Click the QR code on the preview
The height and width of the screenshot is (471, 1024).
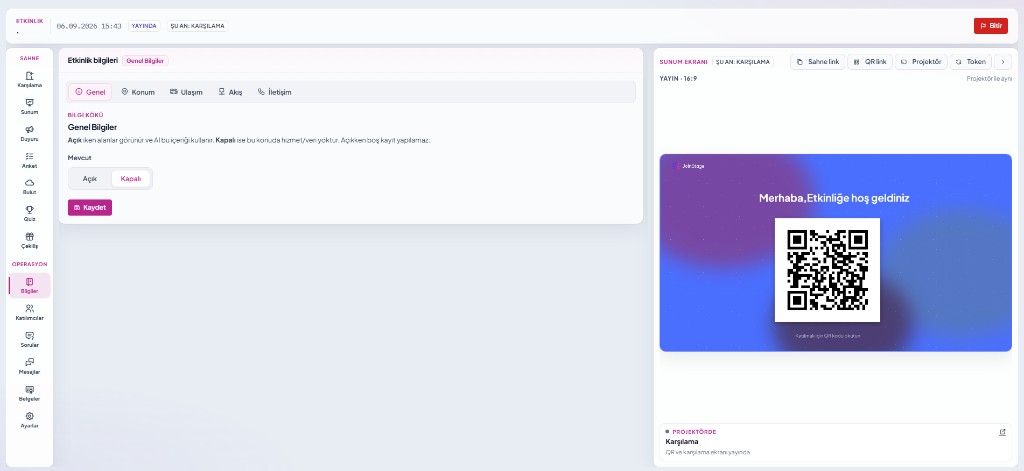(827, 270)
